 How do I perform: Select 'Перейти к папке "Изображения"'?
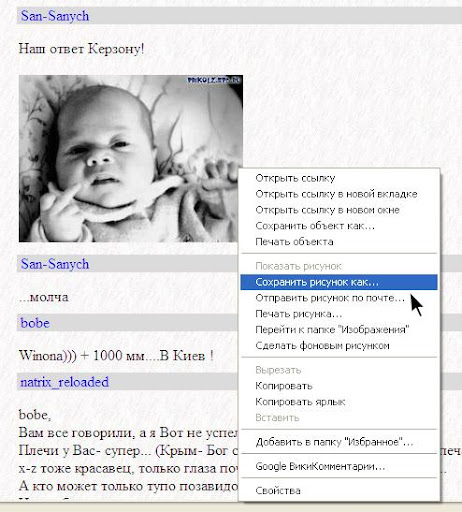click(x=339, y=330)
